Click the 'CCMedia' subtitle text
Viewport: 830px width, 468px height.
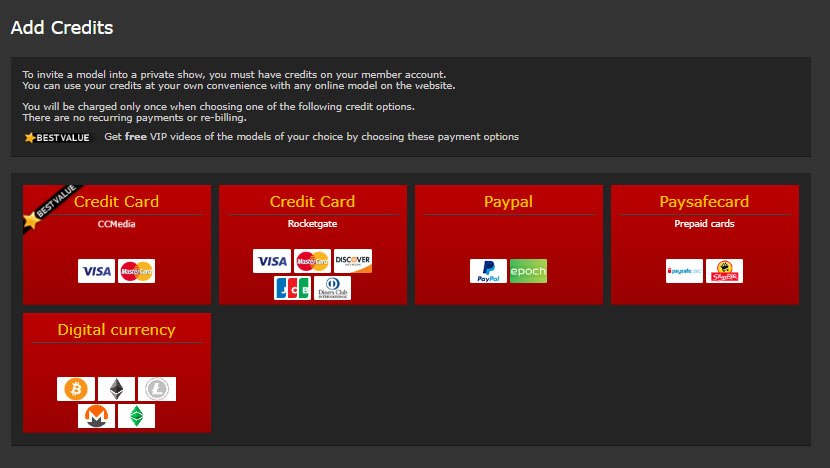(x=116, y=224)
